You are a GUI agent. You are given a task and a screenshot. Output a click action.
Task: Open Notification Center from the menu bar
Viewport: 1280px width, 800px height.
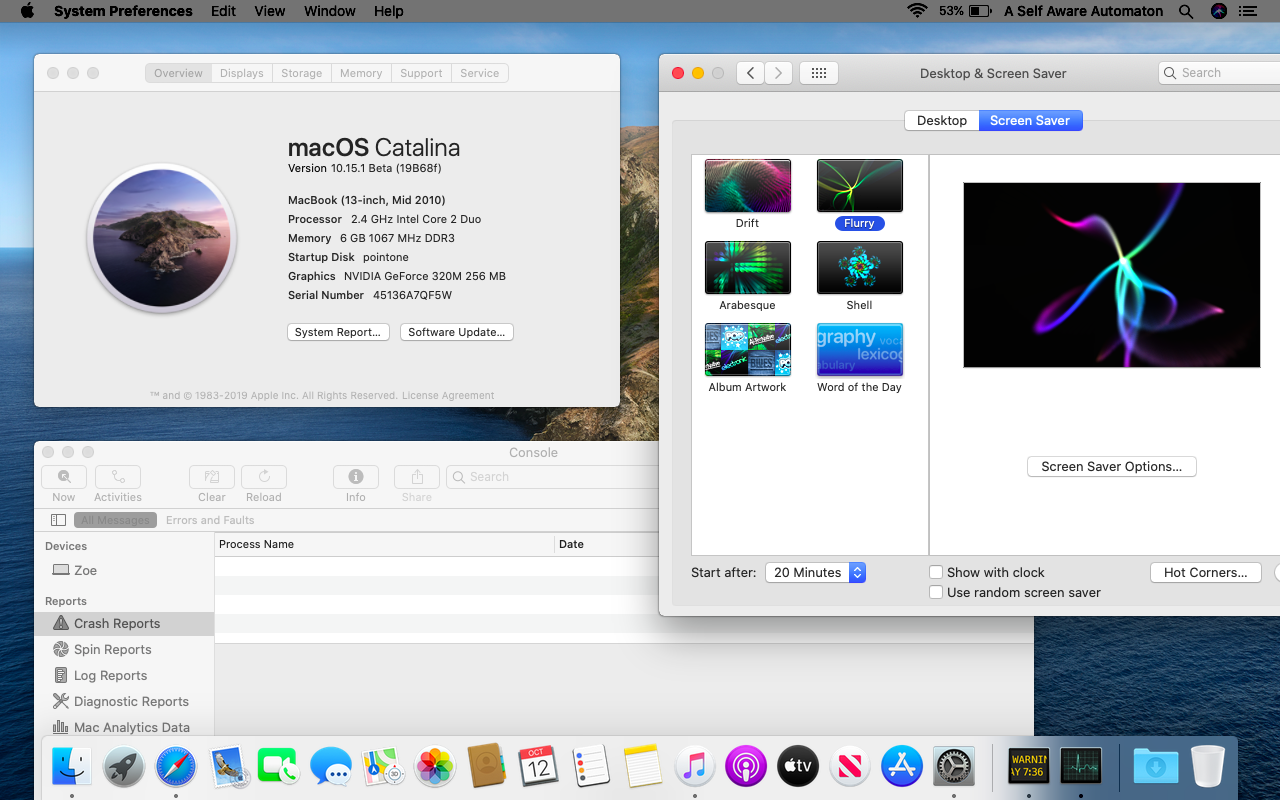1247,11
